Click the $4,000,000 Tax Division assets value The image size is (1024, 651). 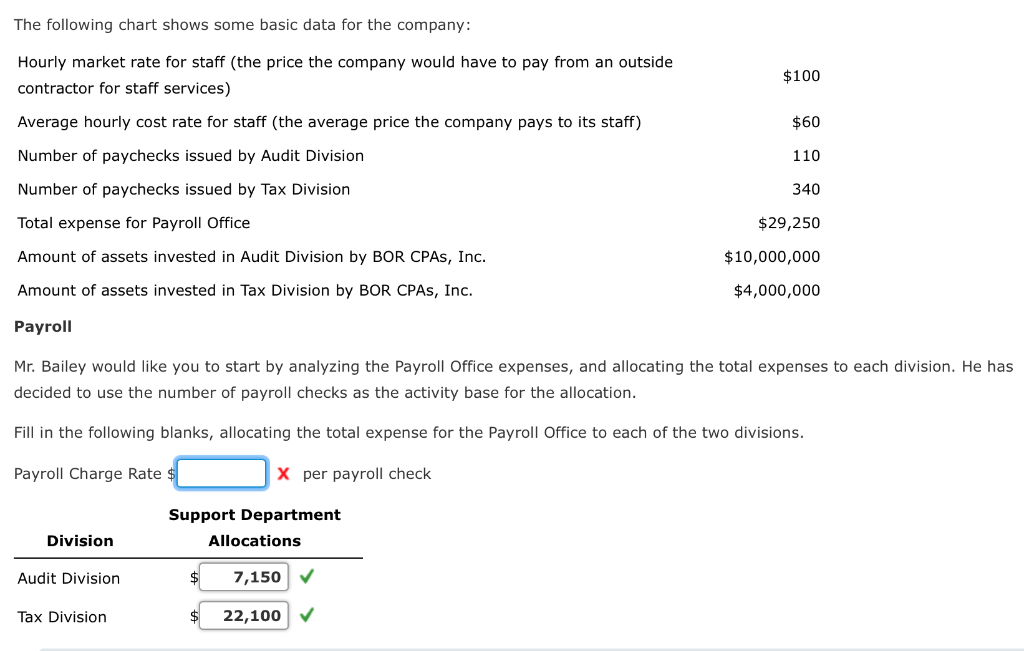pyautogui.click(x=777, y=291)
